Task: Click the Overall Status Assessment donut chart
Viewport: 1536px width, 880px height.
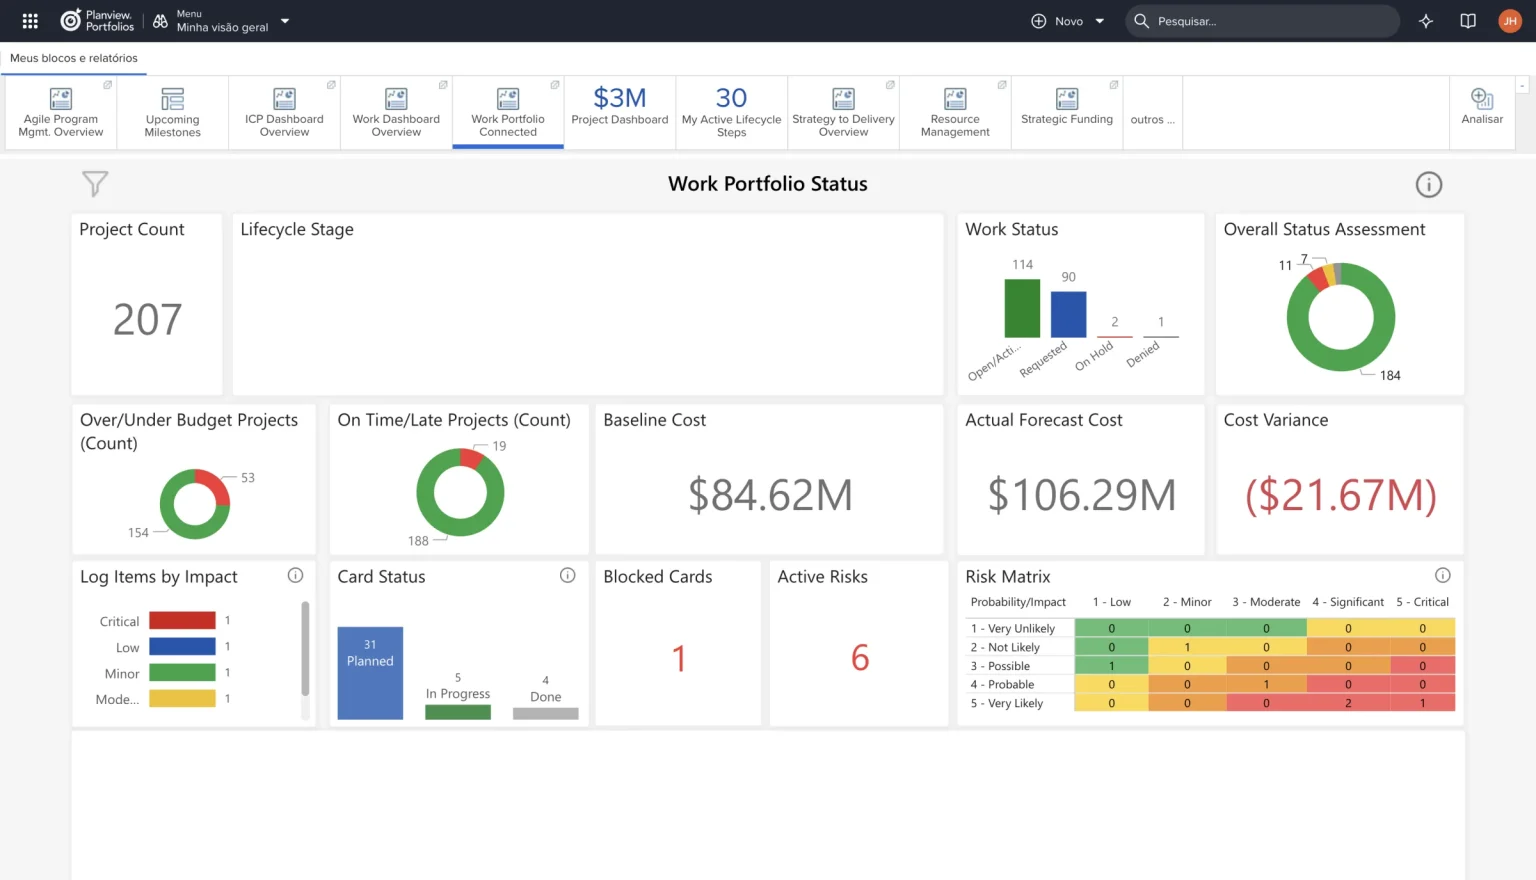Action: tap(1340, 317)
